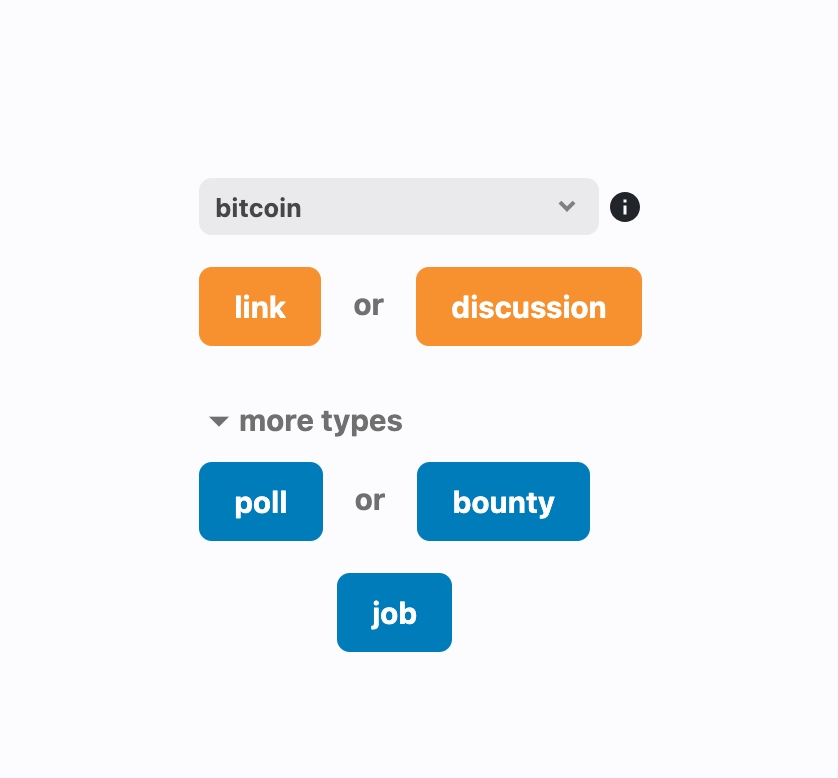Create a link post
Viewport: 838px width, 778px height.
(x=260, y=307)
